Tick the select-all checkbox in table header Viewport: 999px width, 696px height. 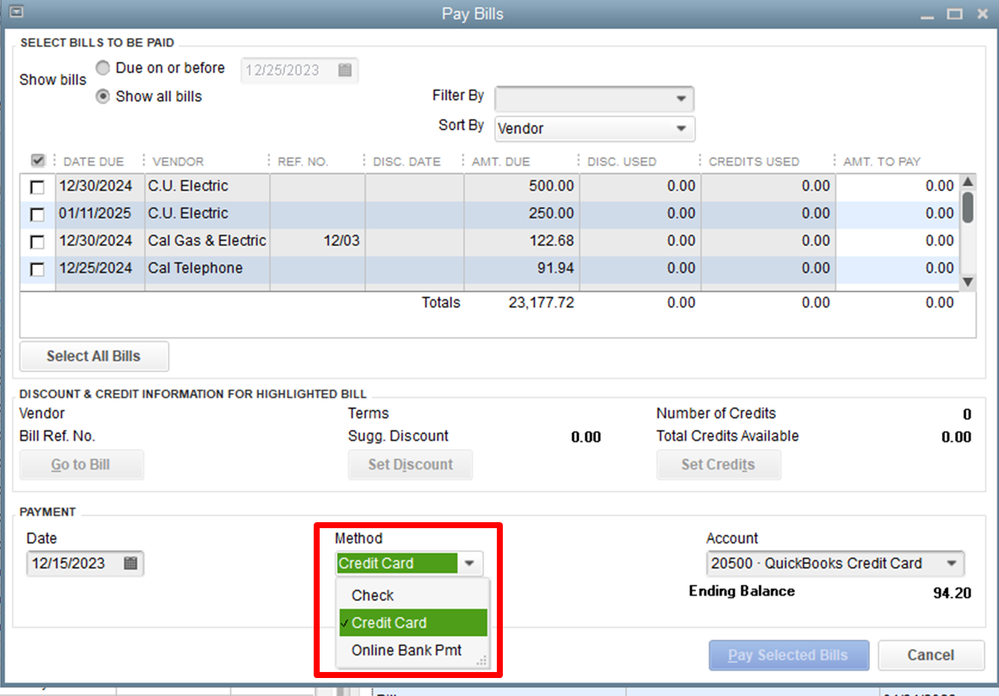tap(38, 161)
